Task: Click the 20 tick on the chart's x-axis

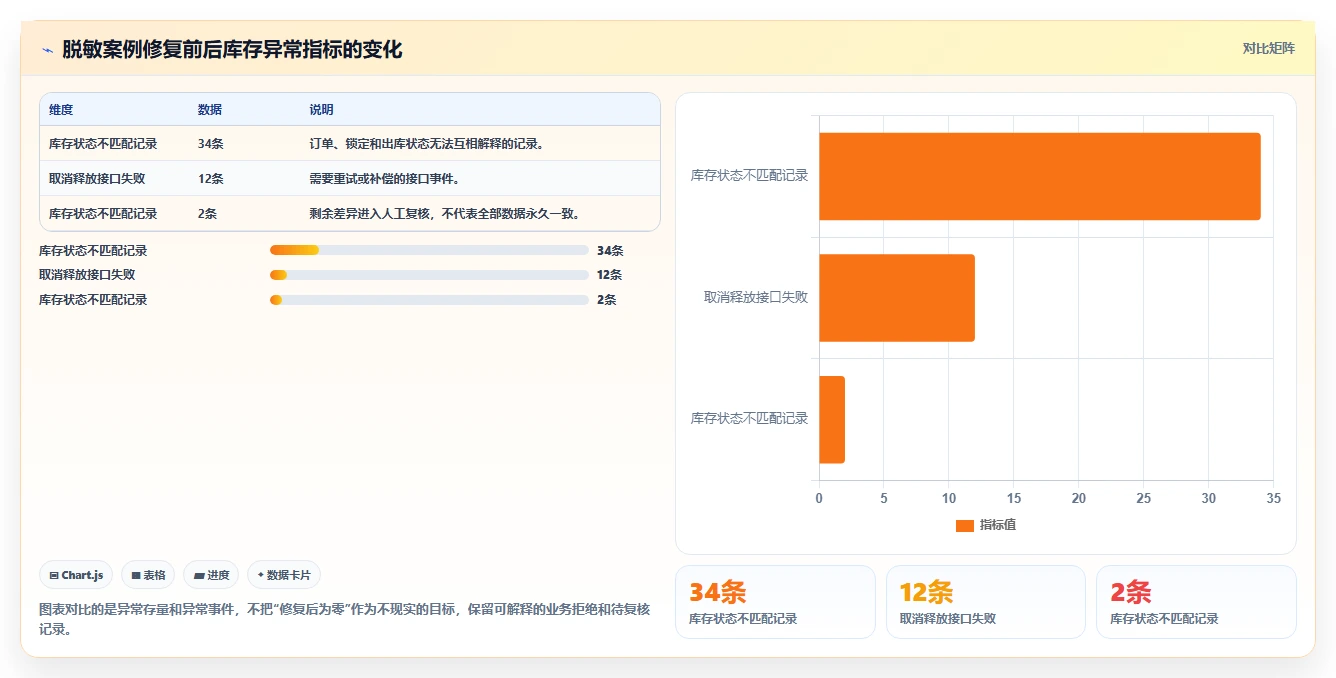Action: tap(1079, 498)
